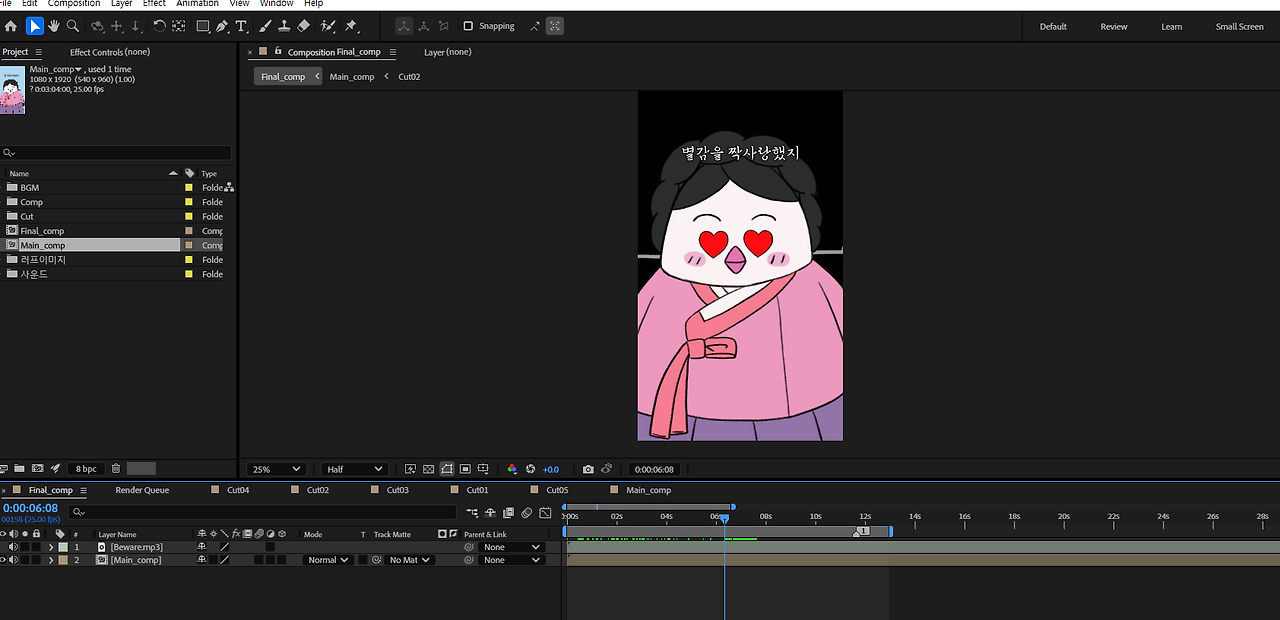
Task: Mute audio of Beware.mp3 layer
Action: 13,547
